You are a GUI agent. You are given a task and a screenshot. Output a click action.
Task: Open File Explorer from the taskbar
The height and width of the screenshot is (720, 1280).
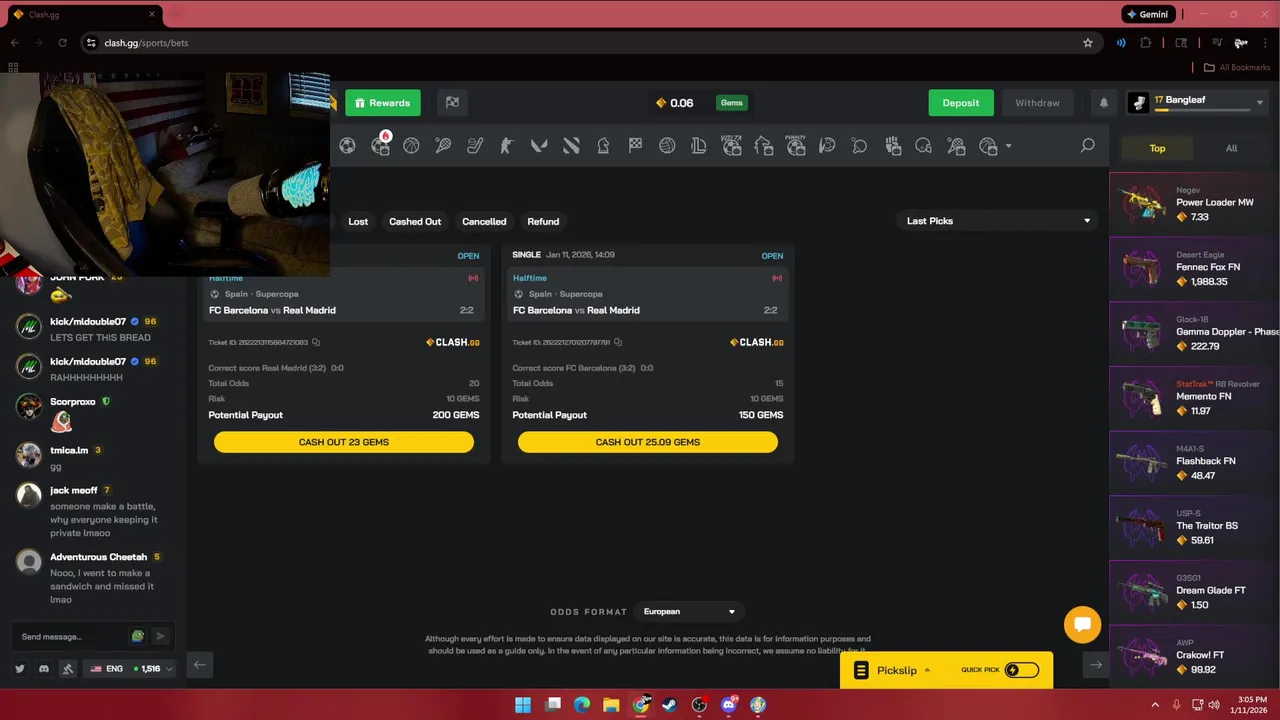(x=611, y=705)
